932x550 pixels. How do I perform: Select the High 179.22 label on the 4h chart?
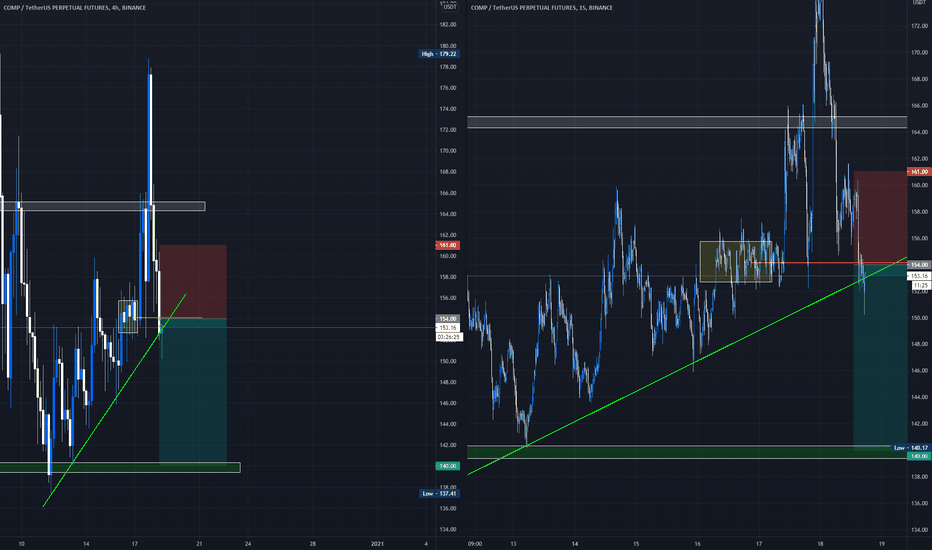point(439,54)
